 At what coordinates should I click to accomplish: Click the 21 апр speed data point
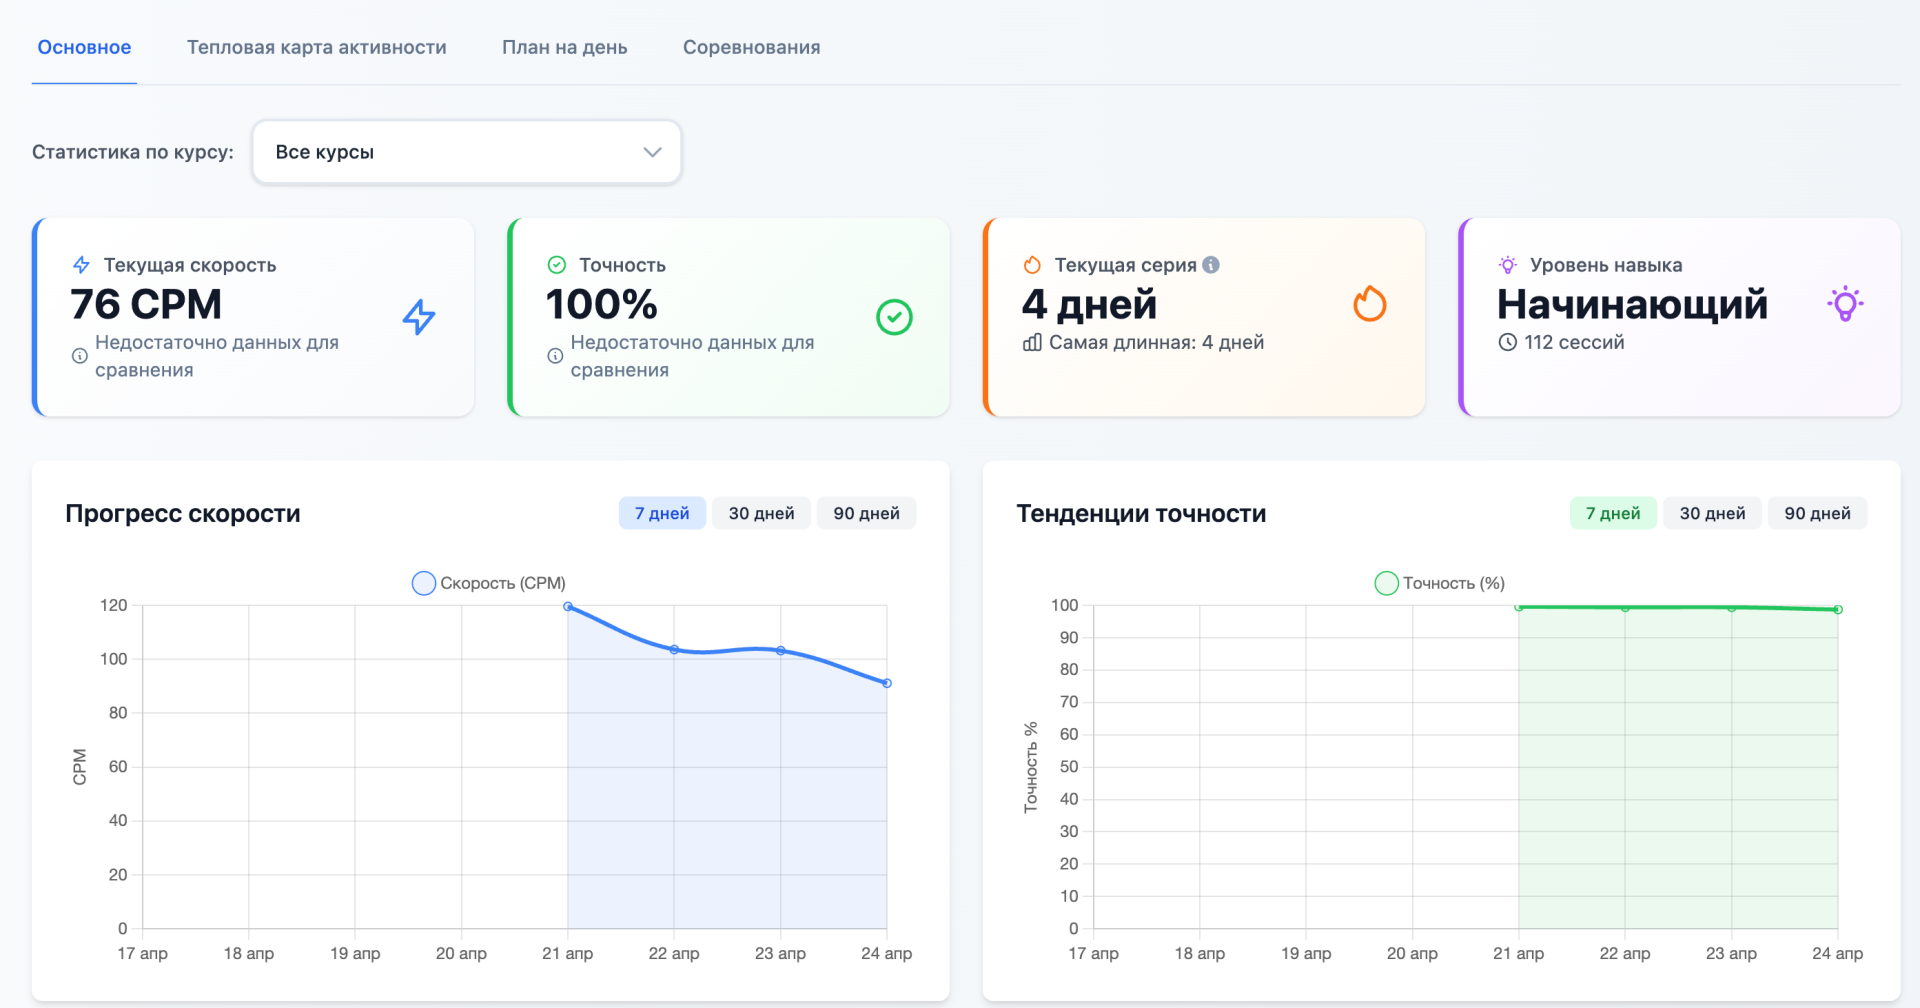pos(568,607)
